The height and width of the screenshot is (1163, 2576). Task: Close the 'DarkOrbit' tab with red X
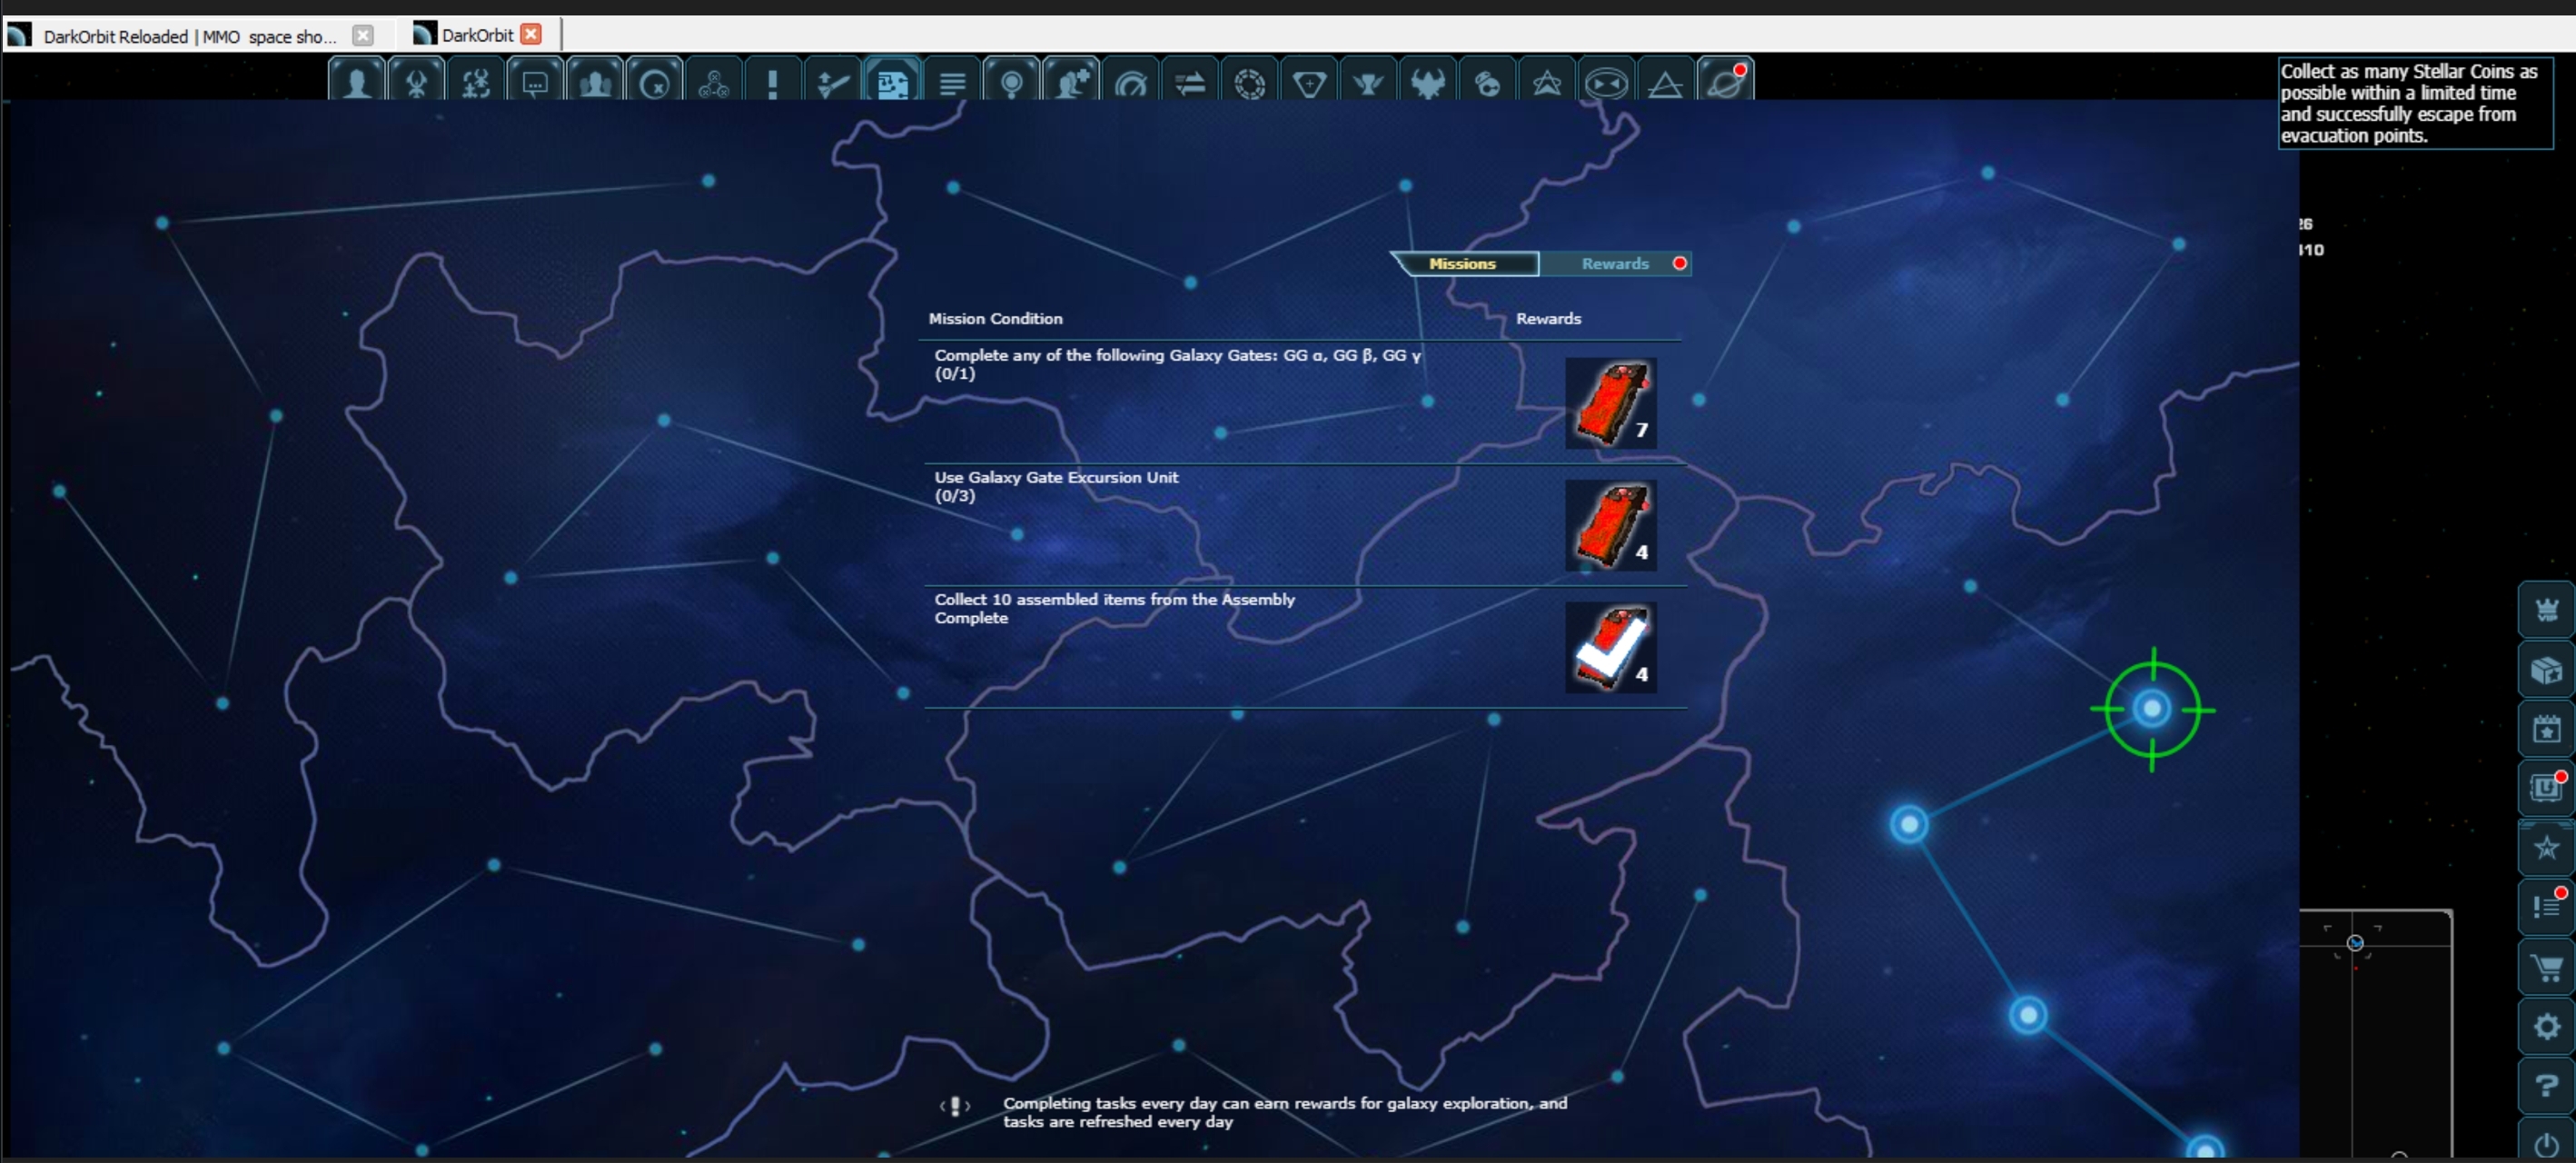coord(532,35)
